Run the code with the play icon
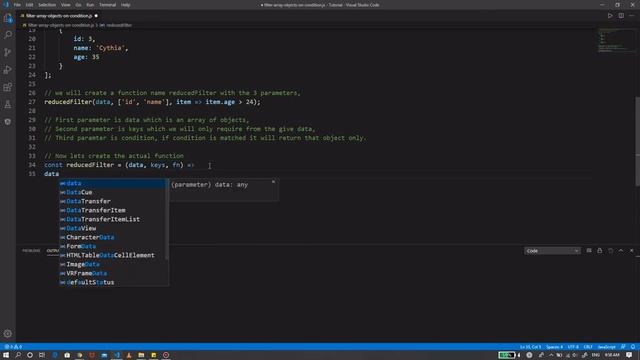The image size is (640, 360). [610, 16]
